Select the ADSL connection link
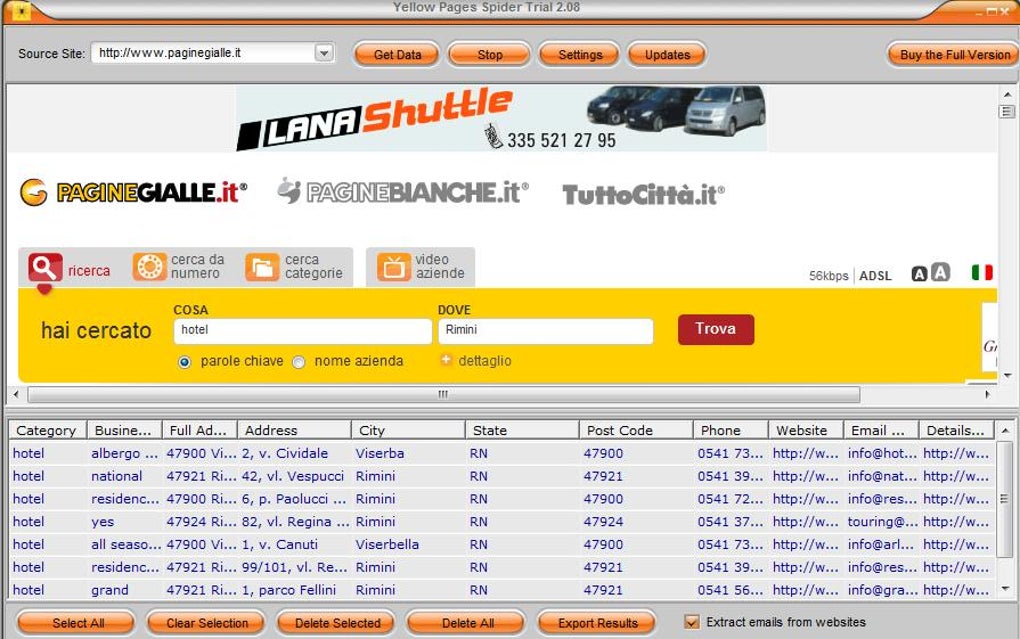Screen dimensions: 1020x639 coord(875,276)
